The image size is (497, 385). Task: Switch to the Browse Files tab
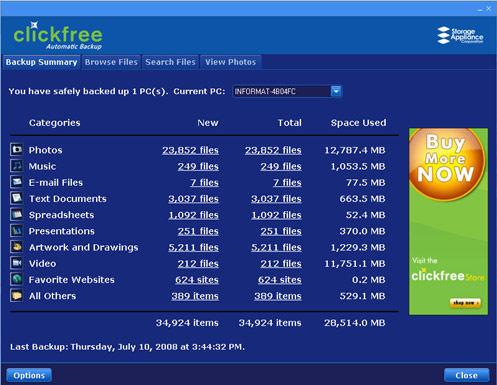[x=111, y=62]
